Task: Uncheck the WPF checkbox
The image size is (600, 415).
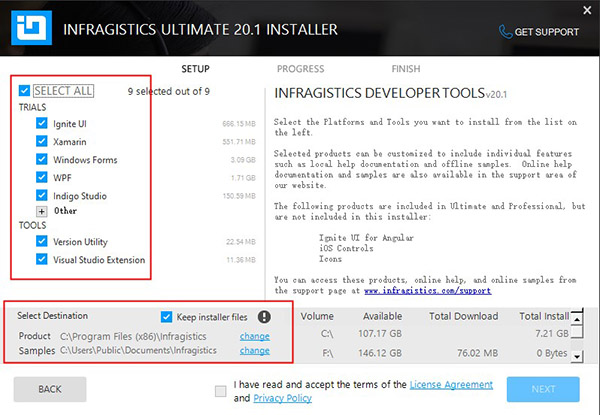Action: point(42,177)
